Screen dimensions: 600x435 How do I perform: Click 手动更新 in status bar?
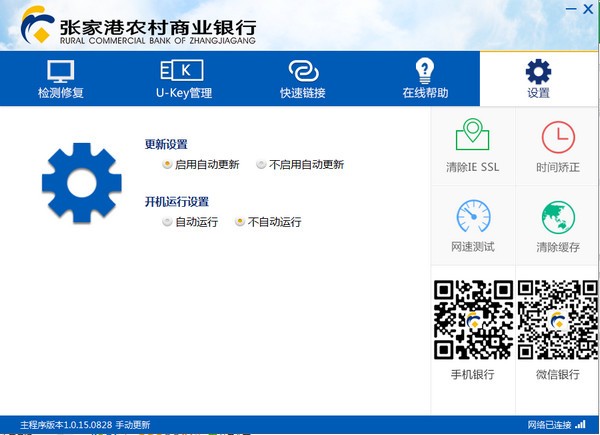[x=133, y=425]
